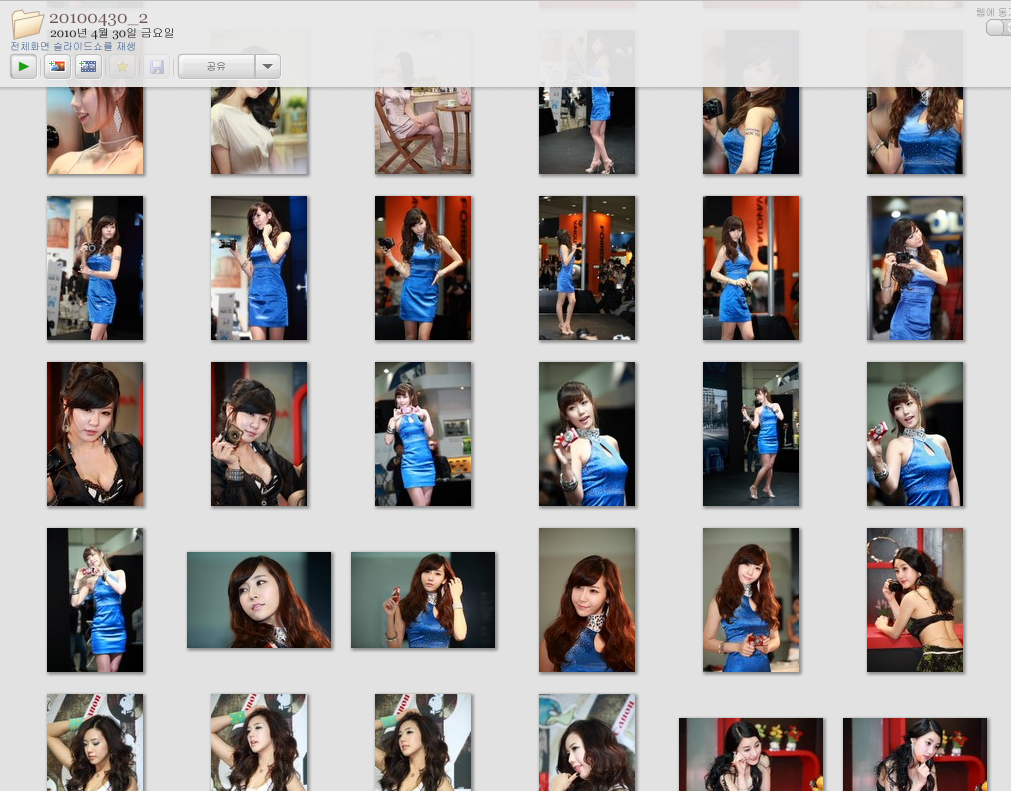Select the distant stage shot with photographer crowd
Viewport: 1011px width, 791px height.
587,268
